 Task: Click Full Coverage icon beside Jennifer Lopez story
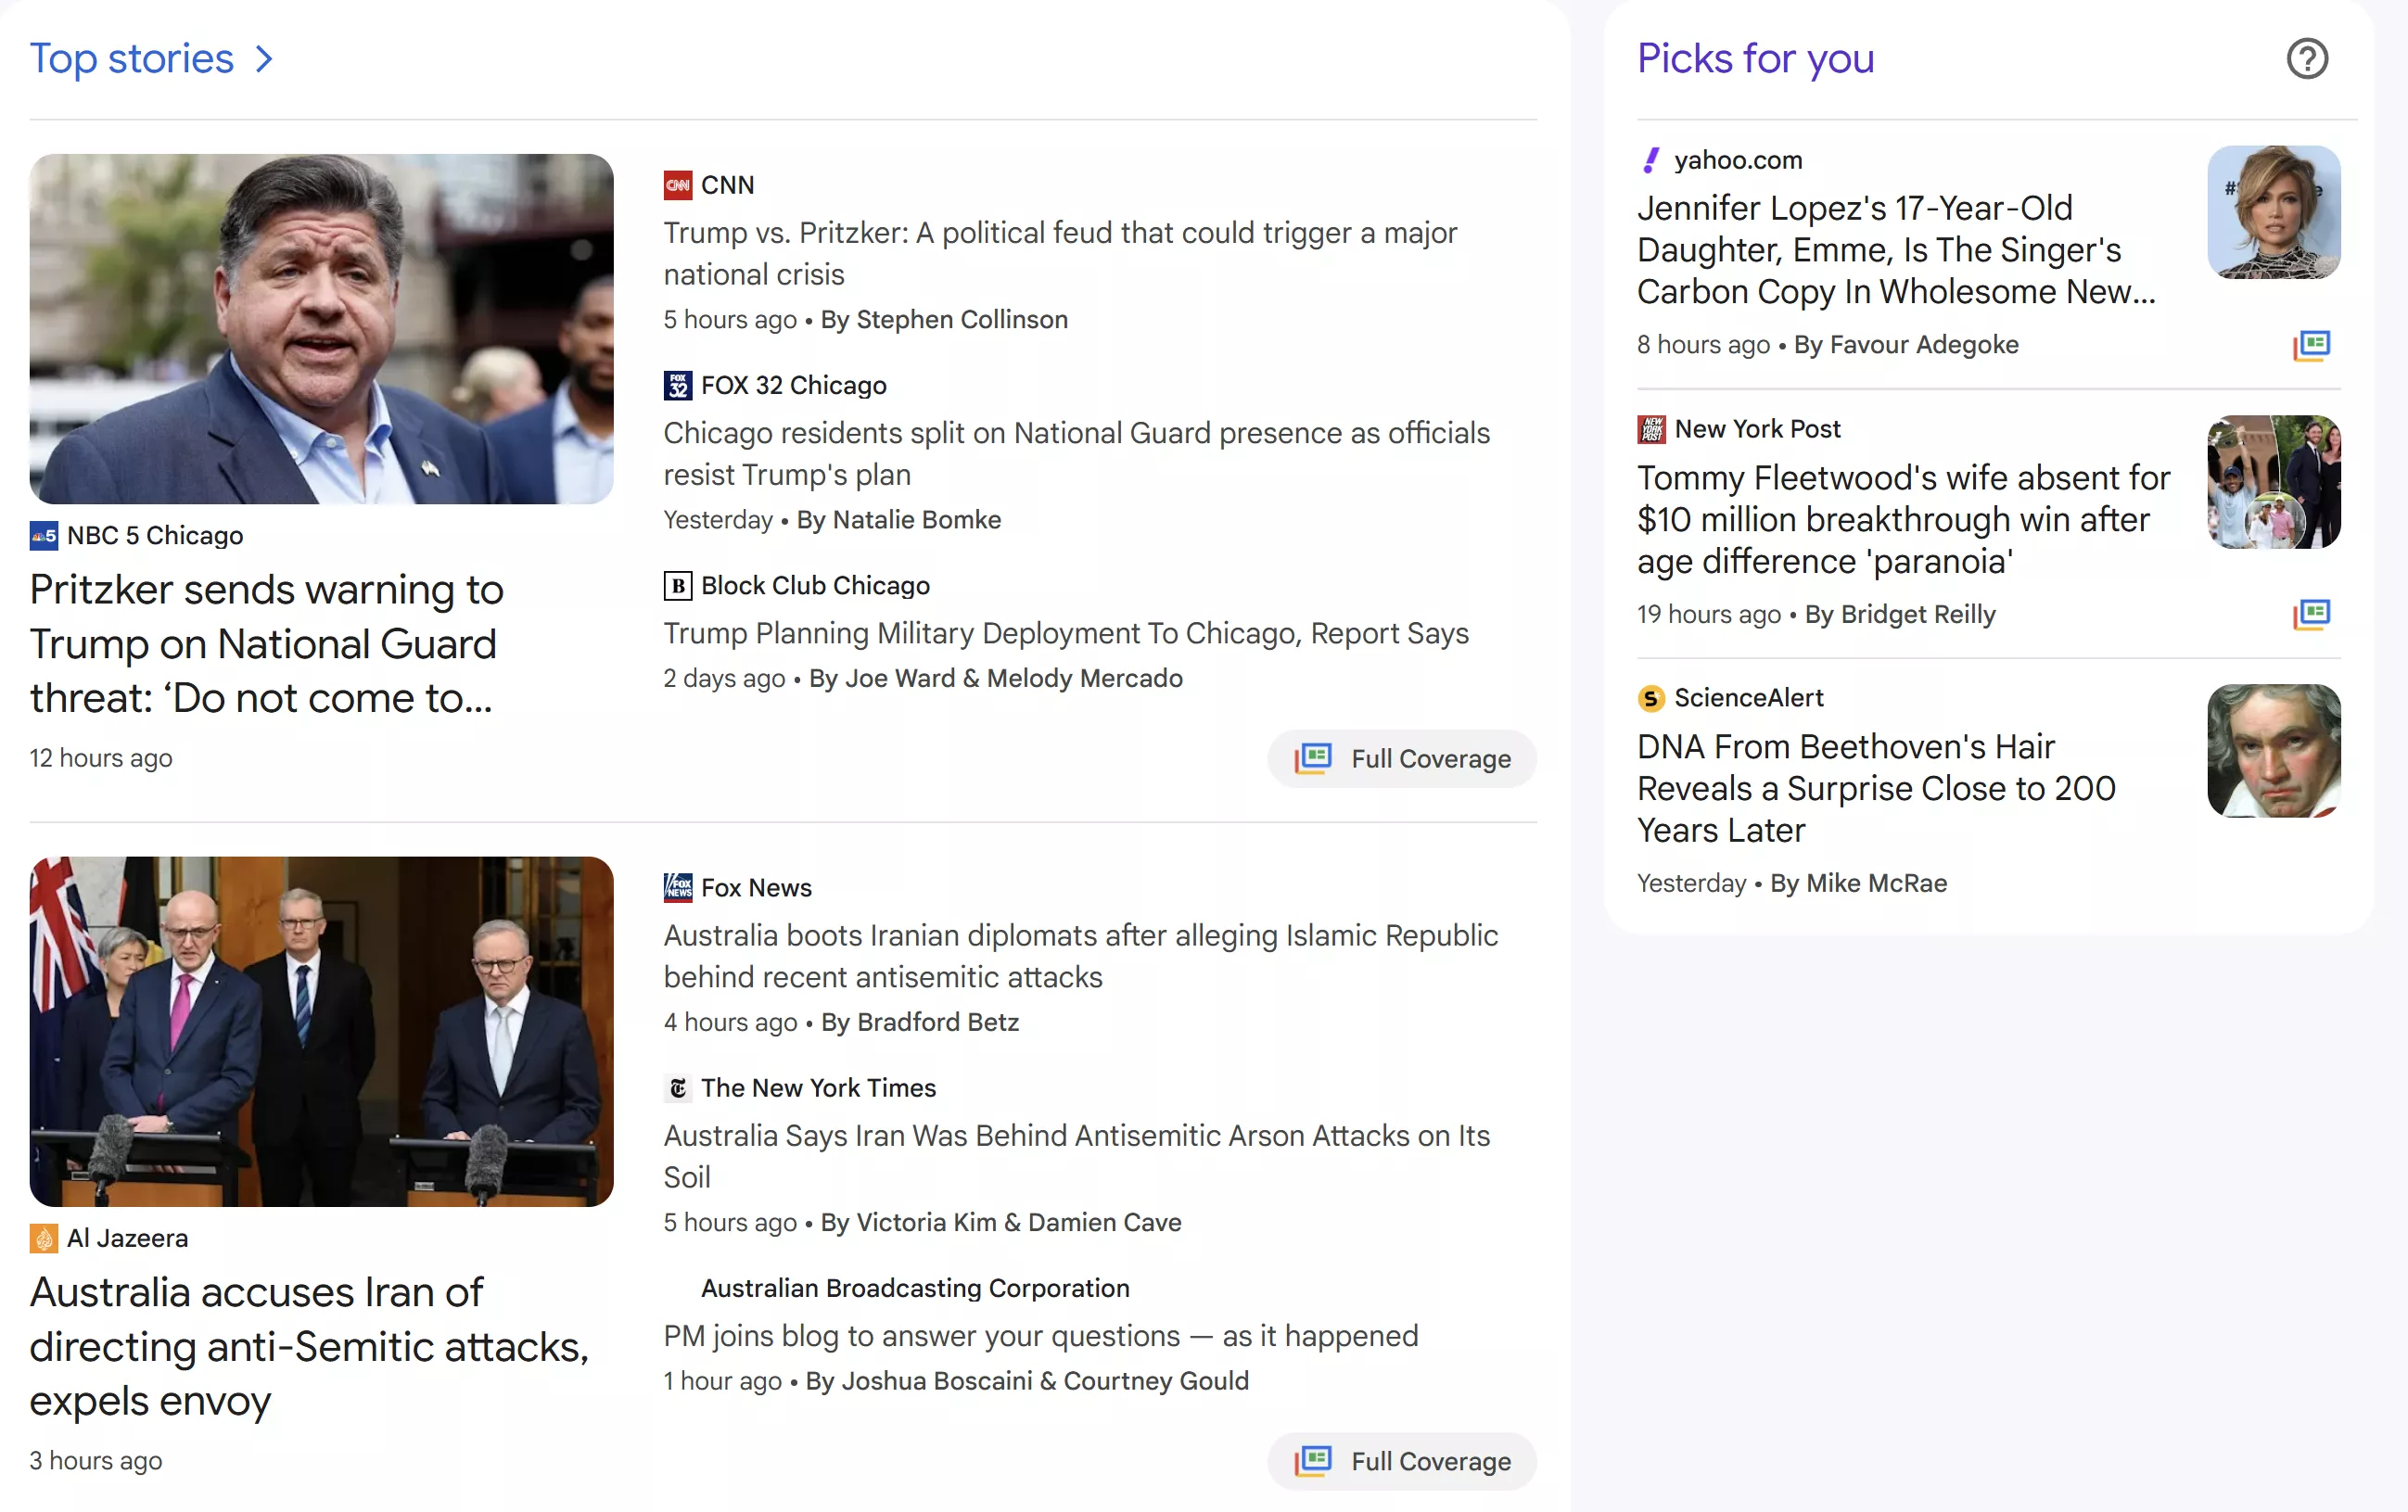click(x=2312, y=344)
